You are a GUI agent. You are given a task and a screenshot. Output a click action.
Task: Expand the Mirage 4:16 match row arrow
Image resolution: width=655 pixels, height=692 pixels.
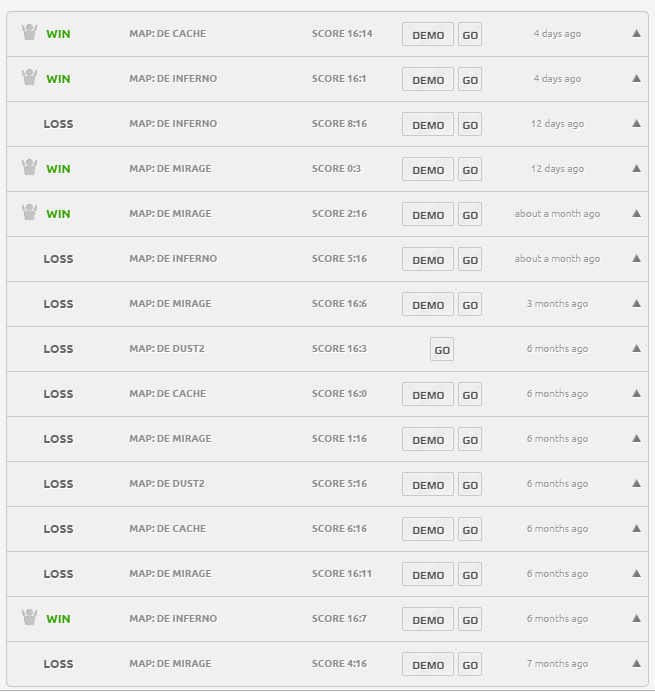pos(636,664)
